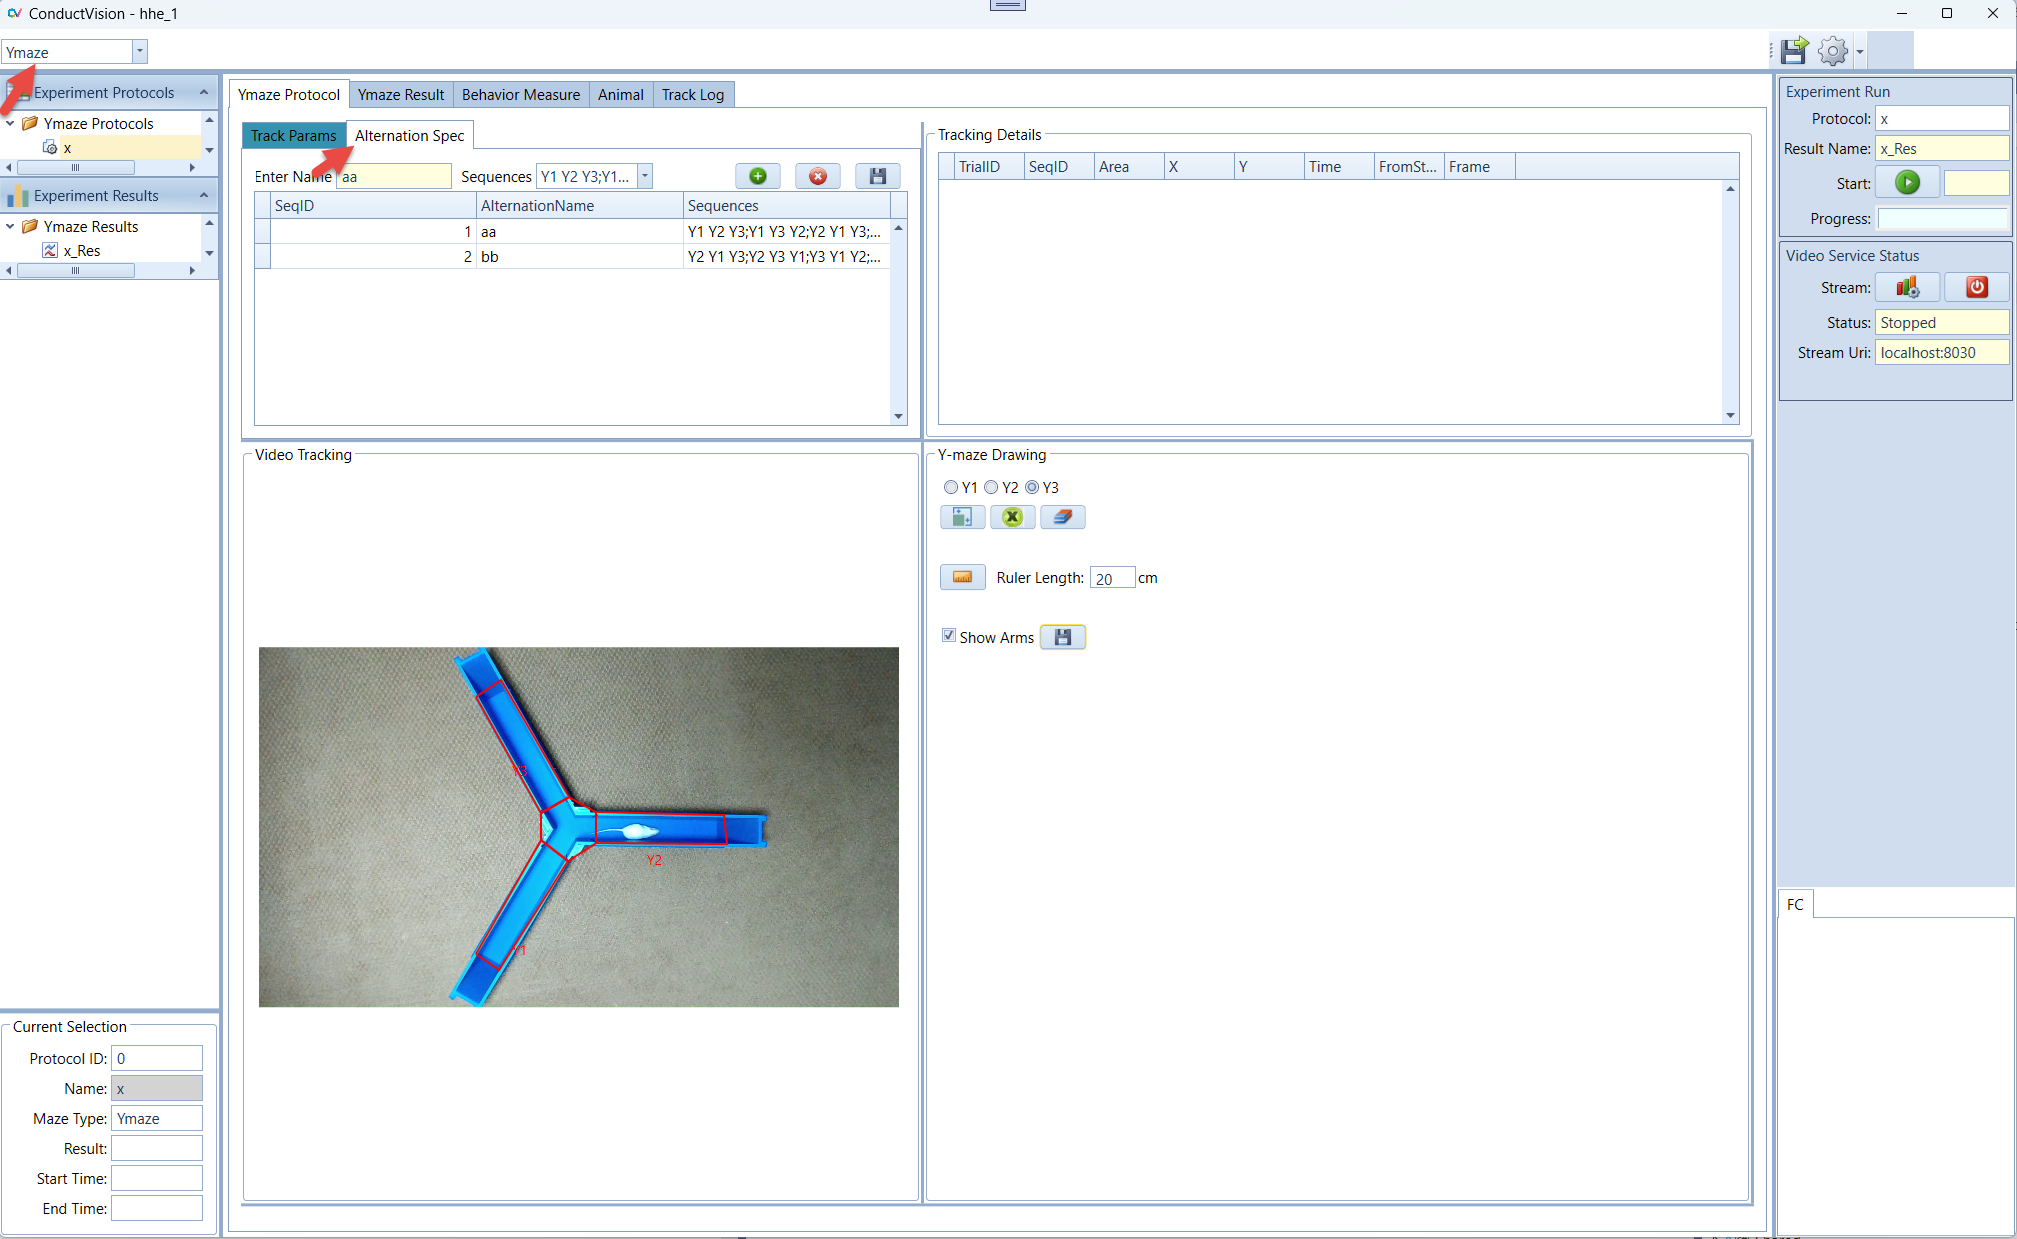Save the alternation spec with floppy icon

coord(877,176)
